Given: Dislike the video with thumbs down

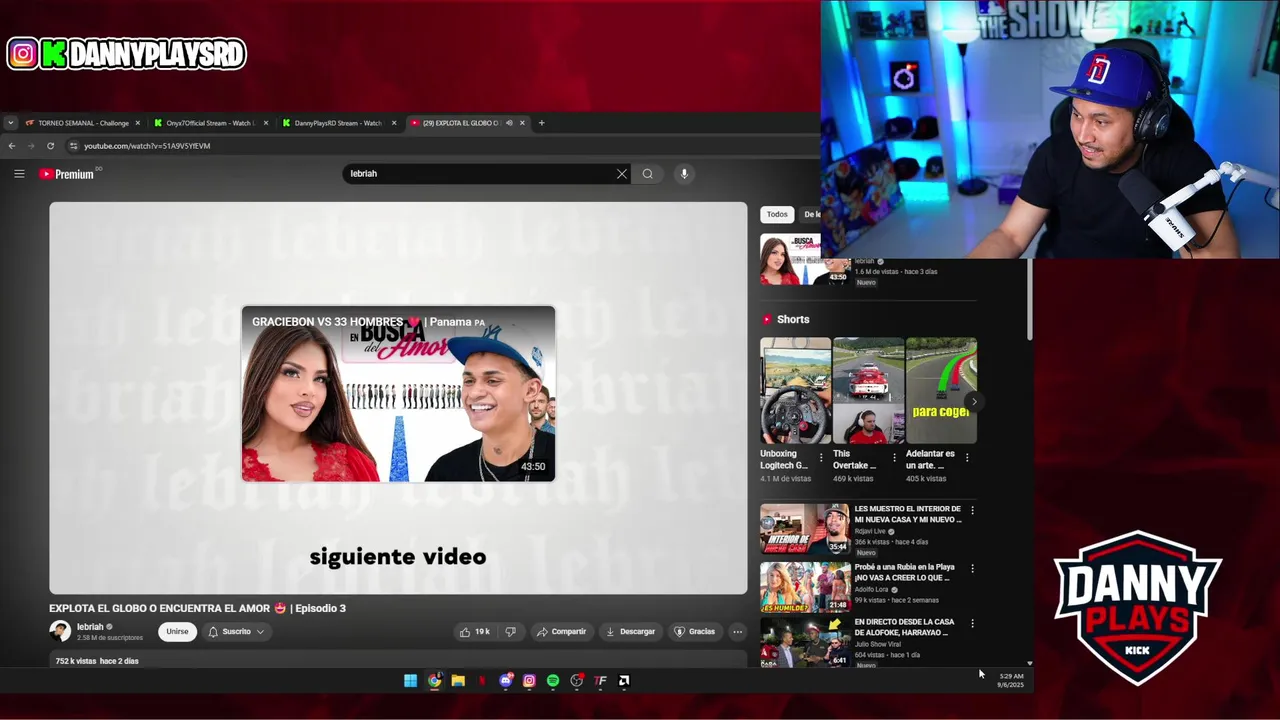Looking at the screenshot, I should point(511,632).
